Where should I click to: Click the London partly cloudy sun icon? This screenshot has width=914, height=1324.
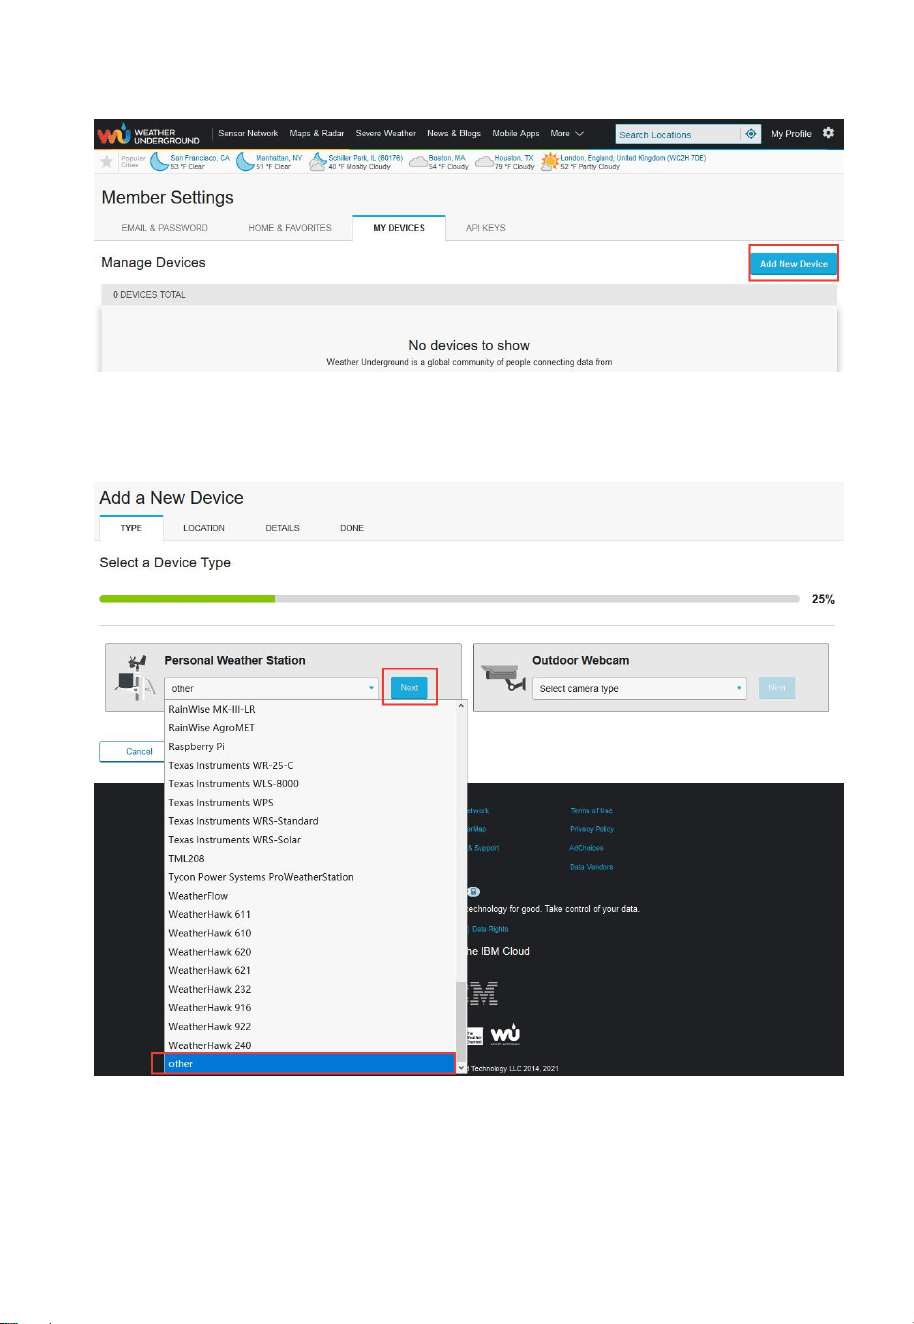click(x=549, y=162)
